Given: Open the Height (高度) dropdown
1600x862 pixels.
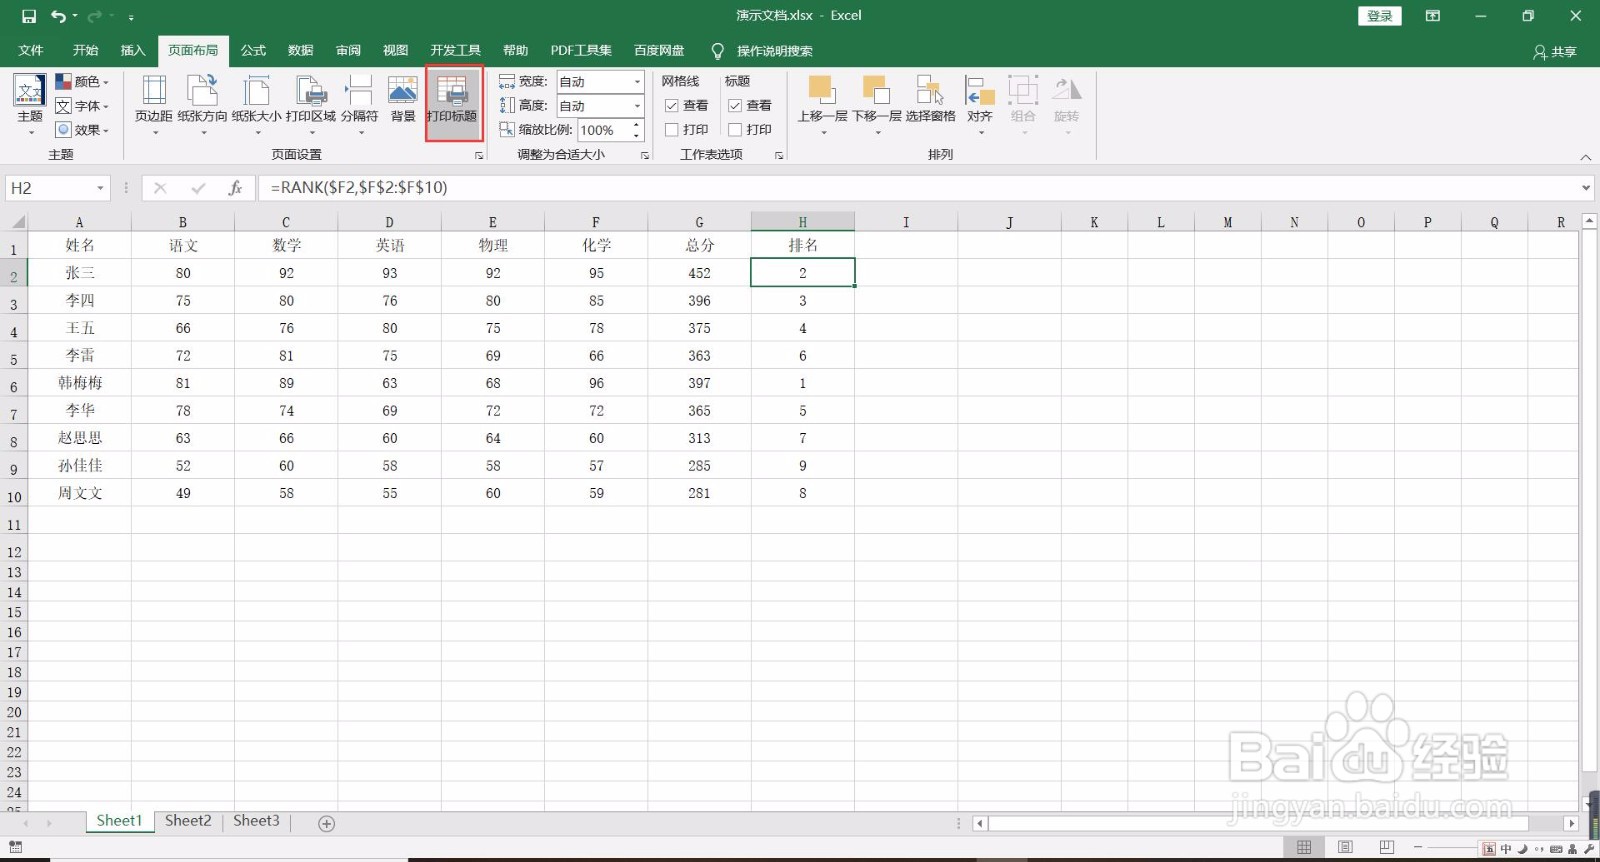Looking at the screenshot, I should (637, 106).
